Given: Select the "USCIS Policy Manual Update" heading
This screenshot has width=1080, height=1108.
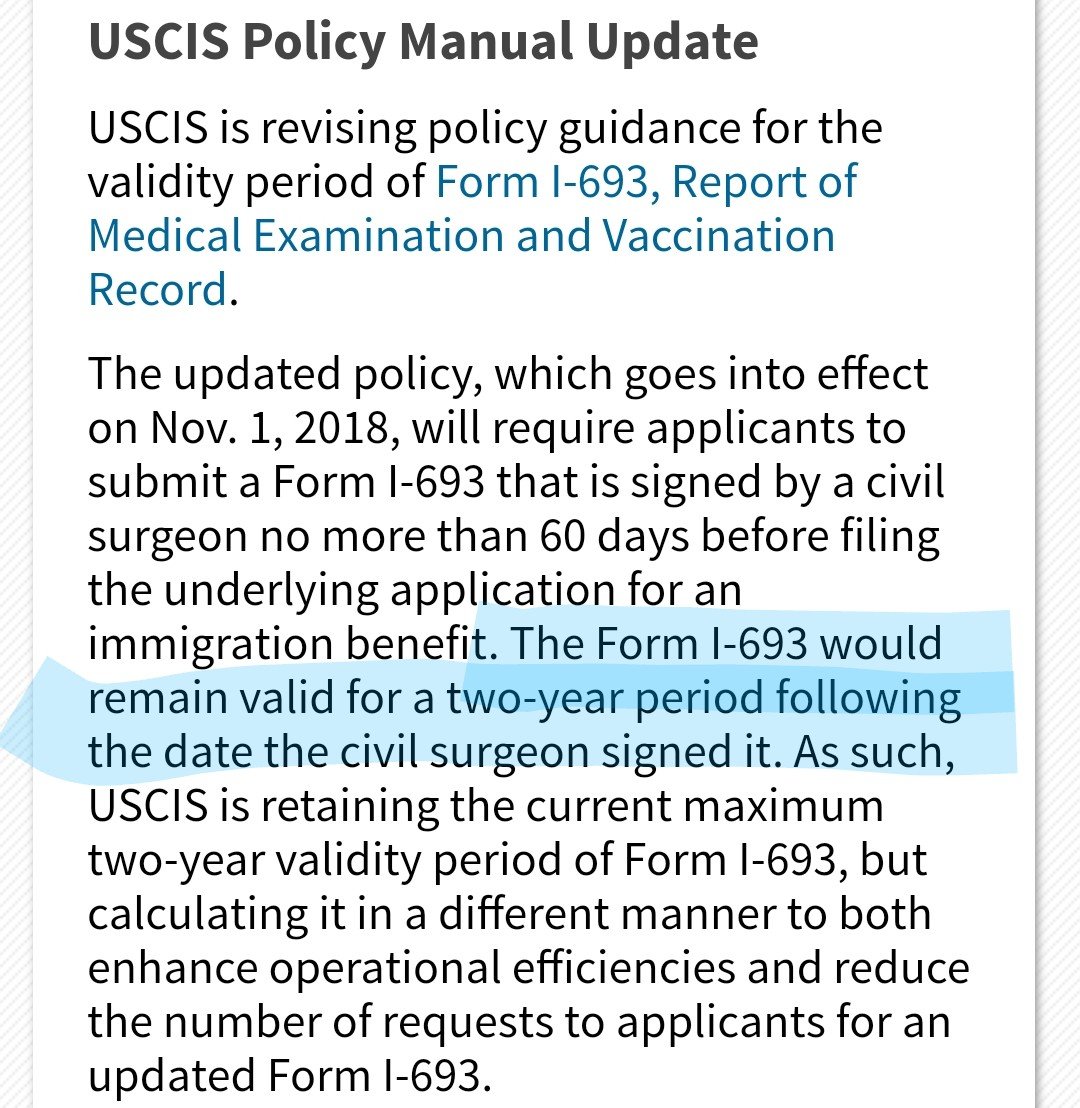Looking at the screenshot, I should coord(423,42).
